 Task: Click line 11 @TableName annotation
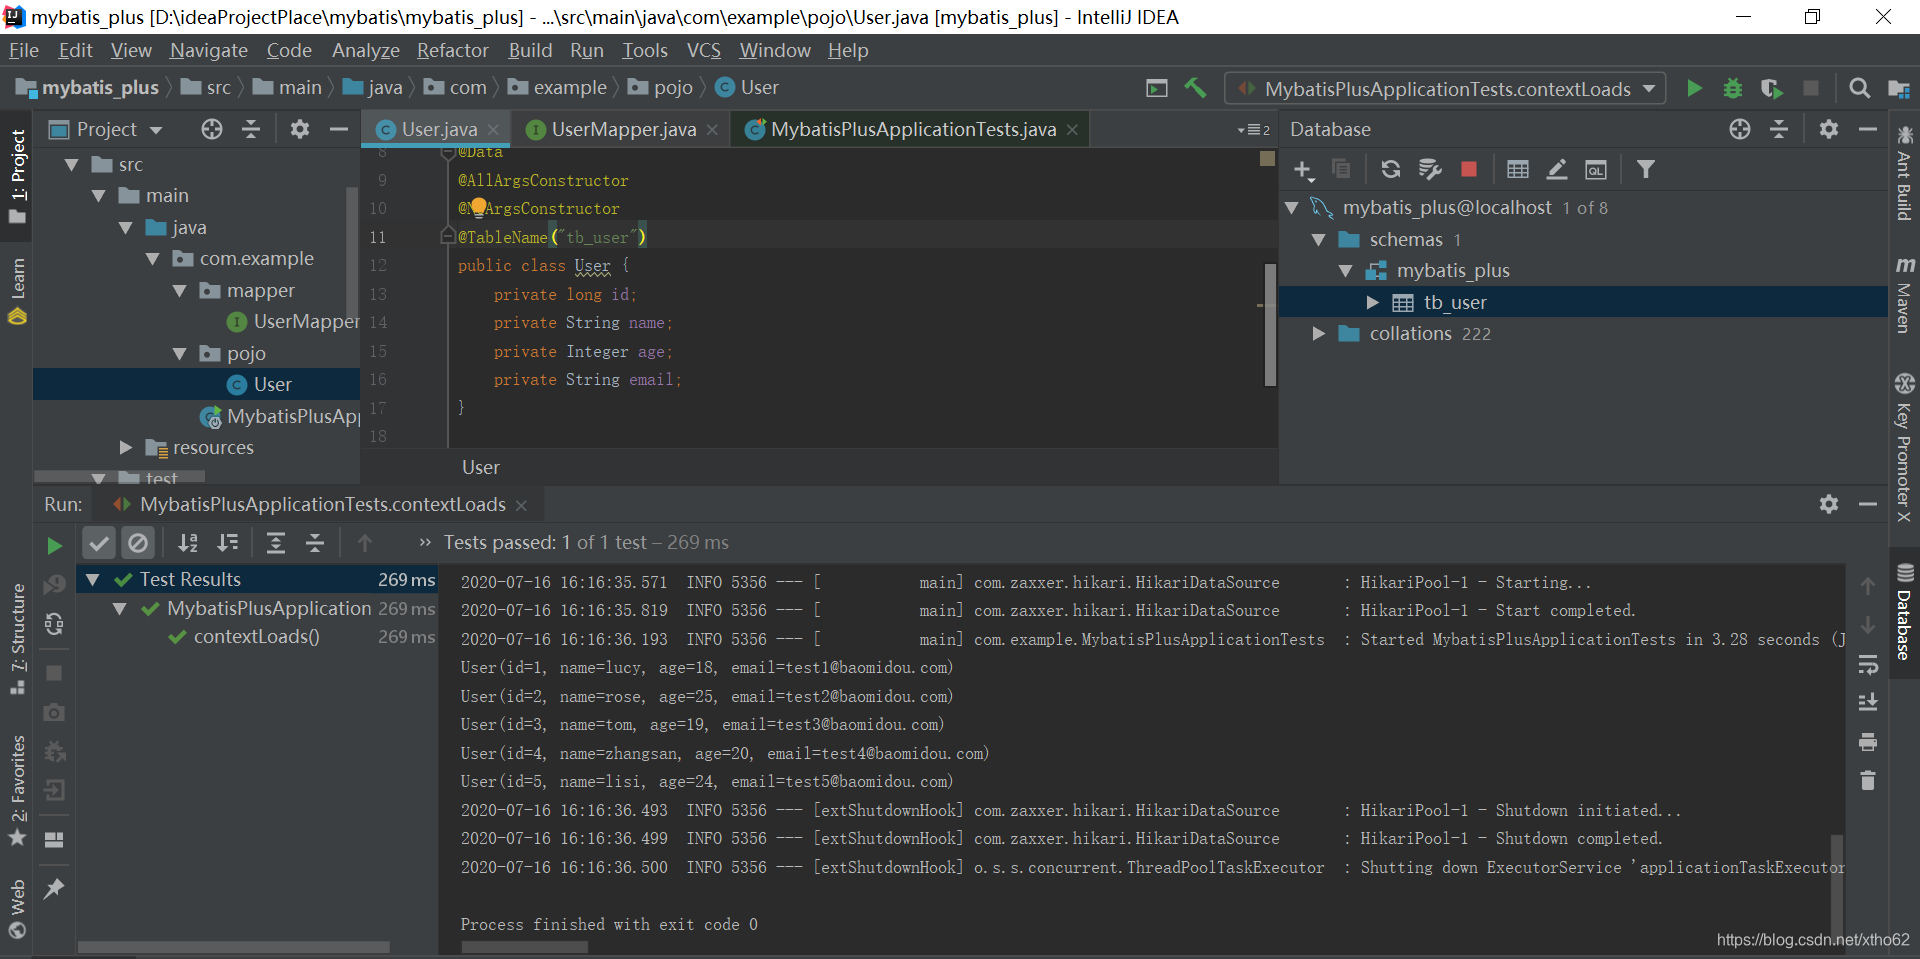[x=552, y=237]
